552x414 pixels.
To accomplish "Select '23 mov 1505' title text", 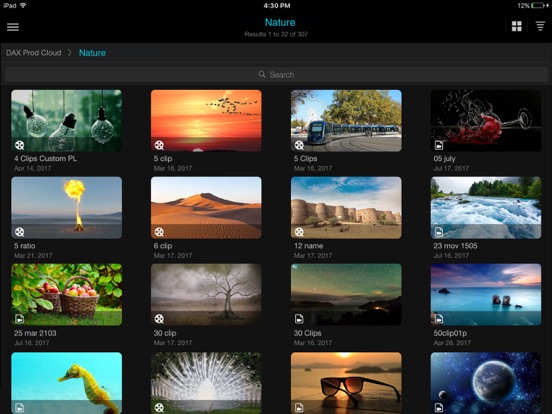I will (x=455, y=246).
